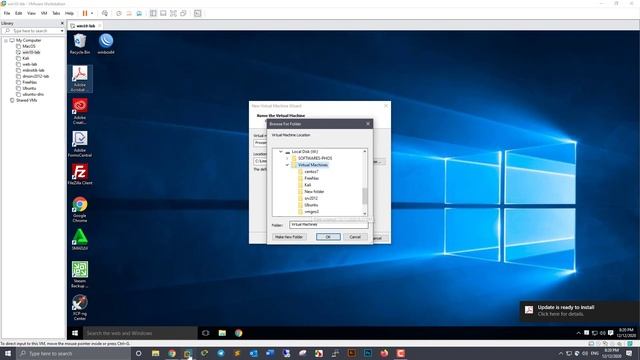Click the Send Ctrl+Alt+Del toolbar icon
Image resolution: width=640 pixels, height=360 pixels.
pyautogui.click(x=105, y=13)
